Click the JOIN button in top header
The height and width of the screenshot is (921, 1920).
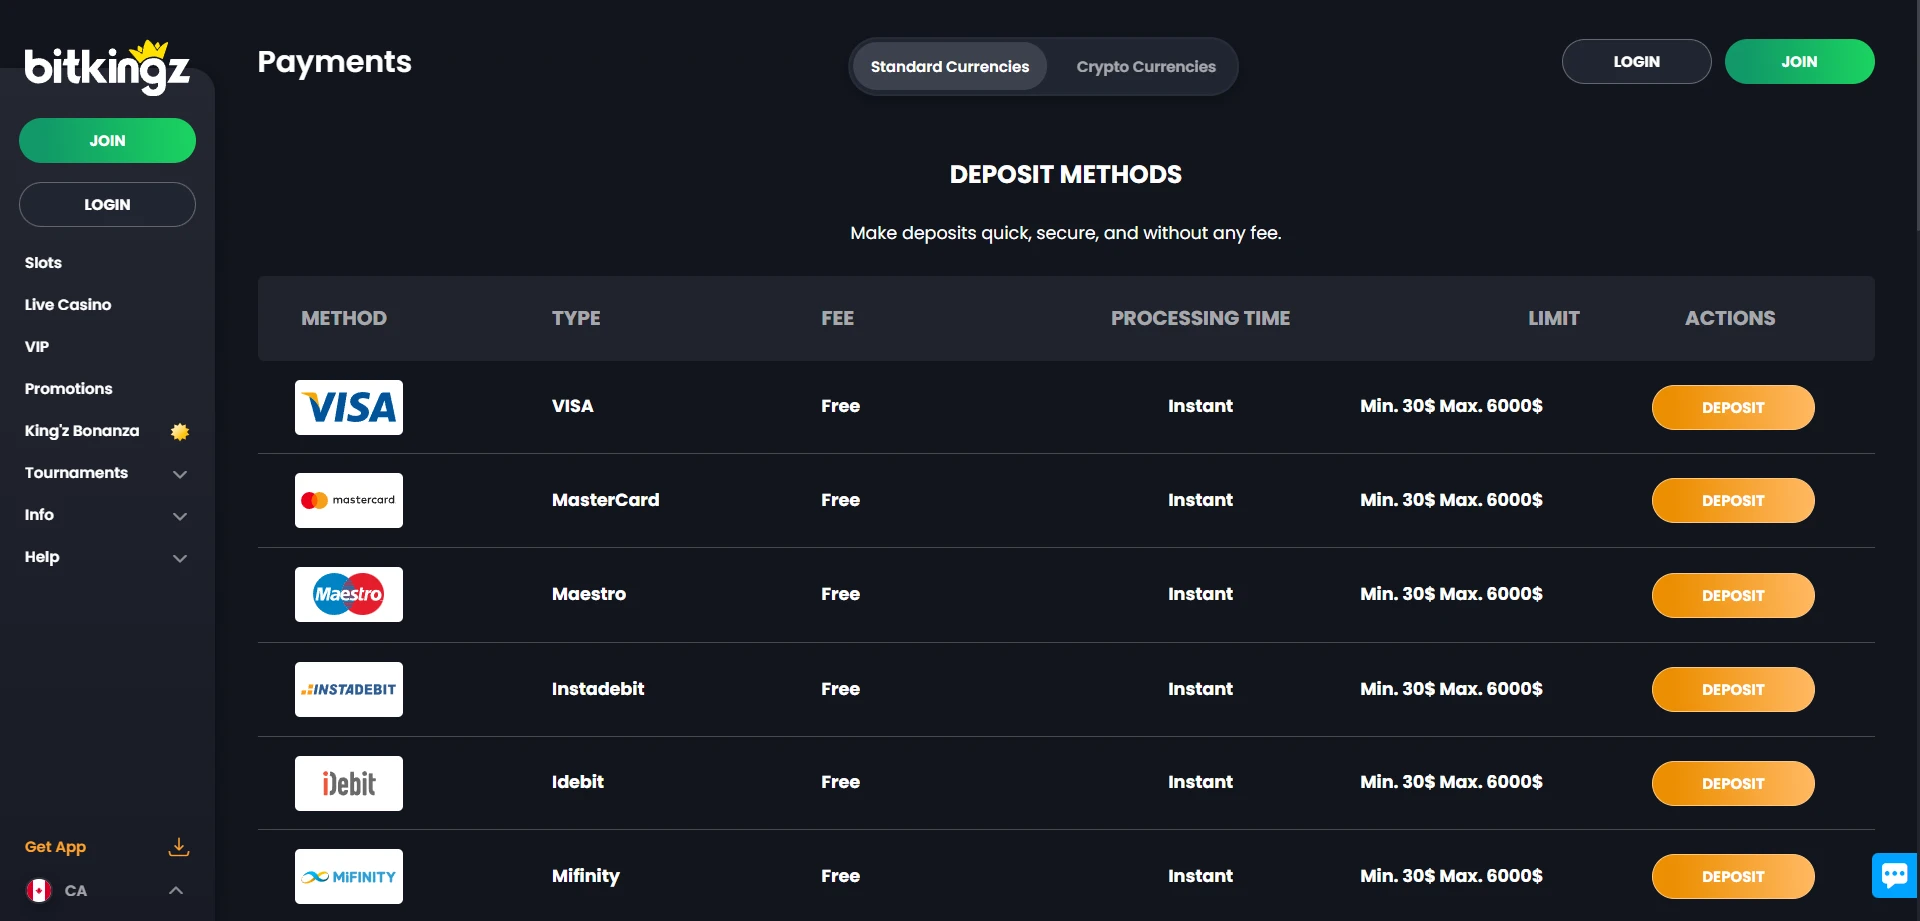tap(1799, 61)
